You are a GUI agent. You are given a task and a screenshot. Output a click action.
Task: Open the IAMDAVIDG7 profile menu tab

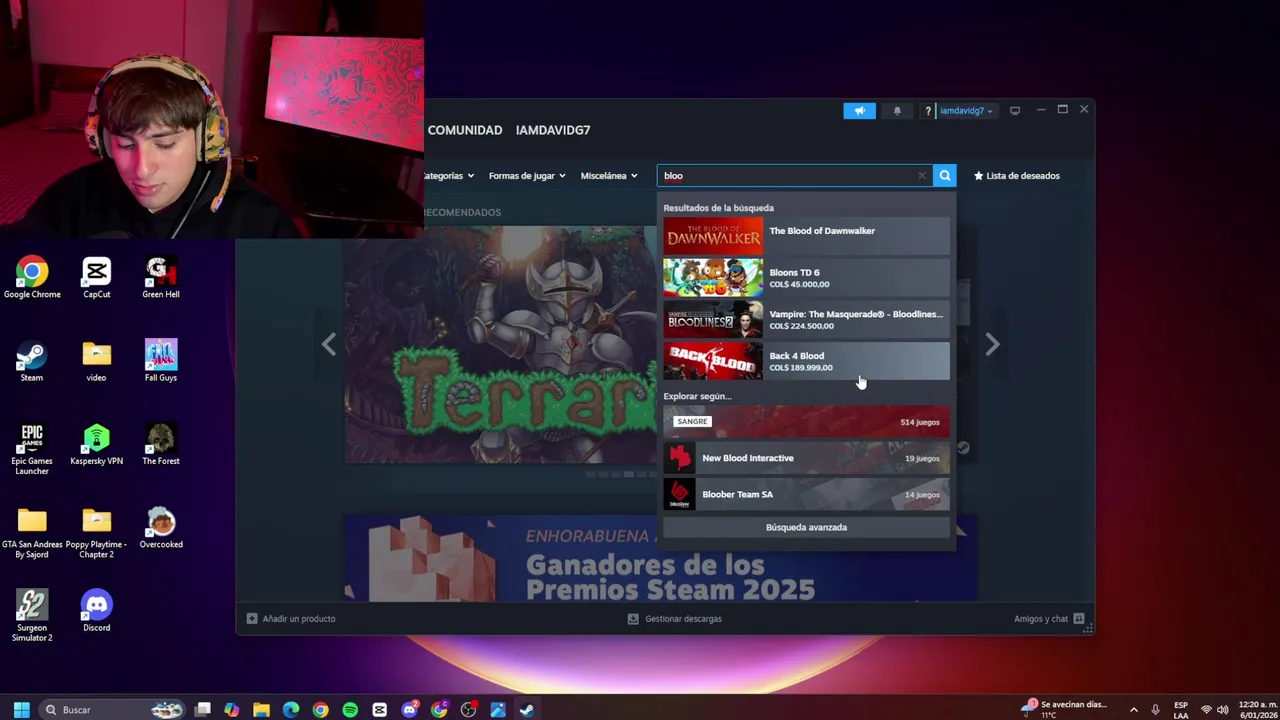click(x=553, y=130)
